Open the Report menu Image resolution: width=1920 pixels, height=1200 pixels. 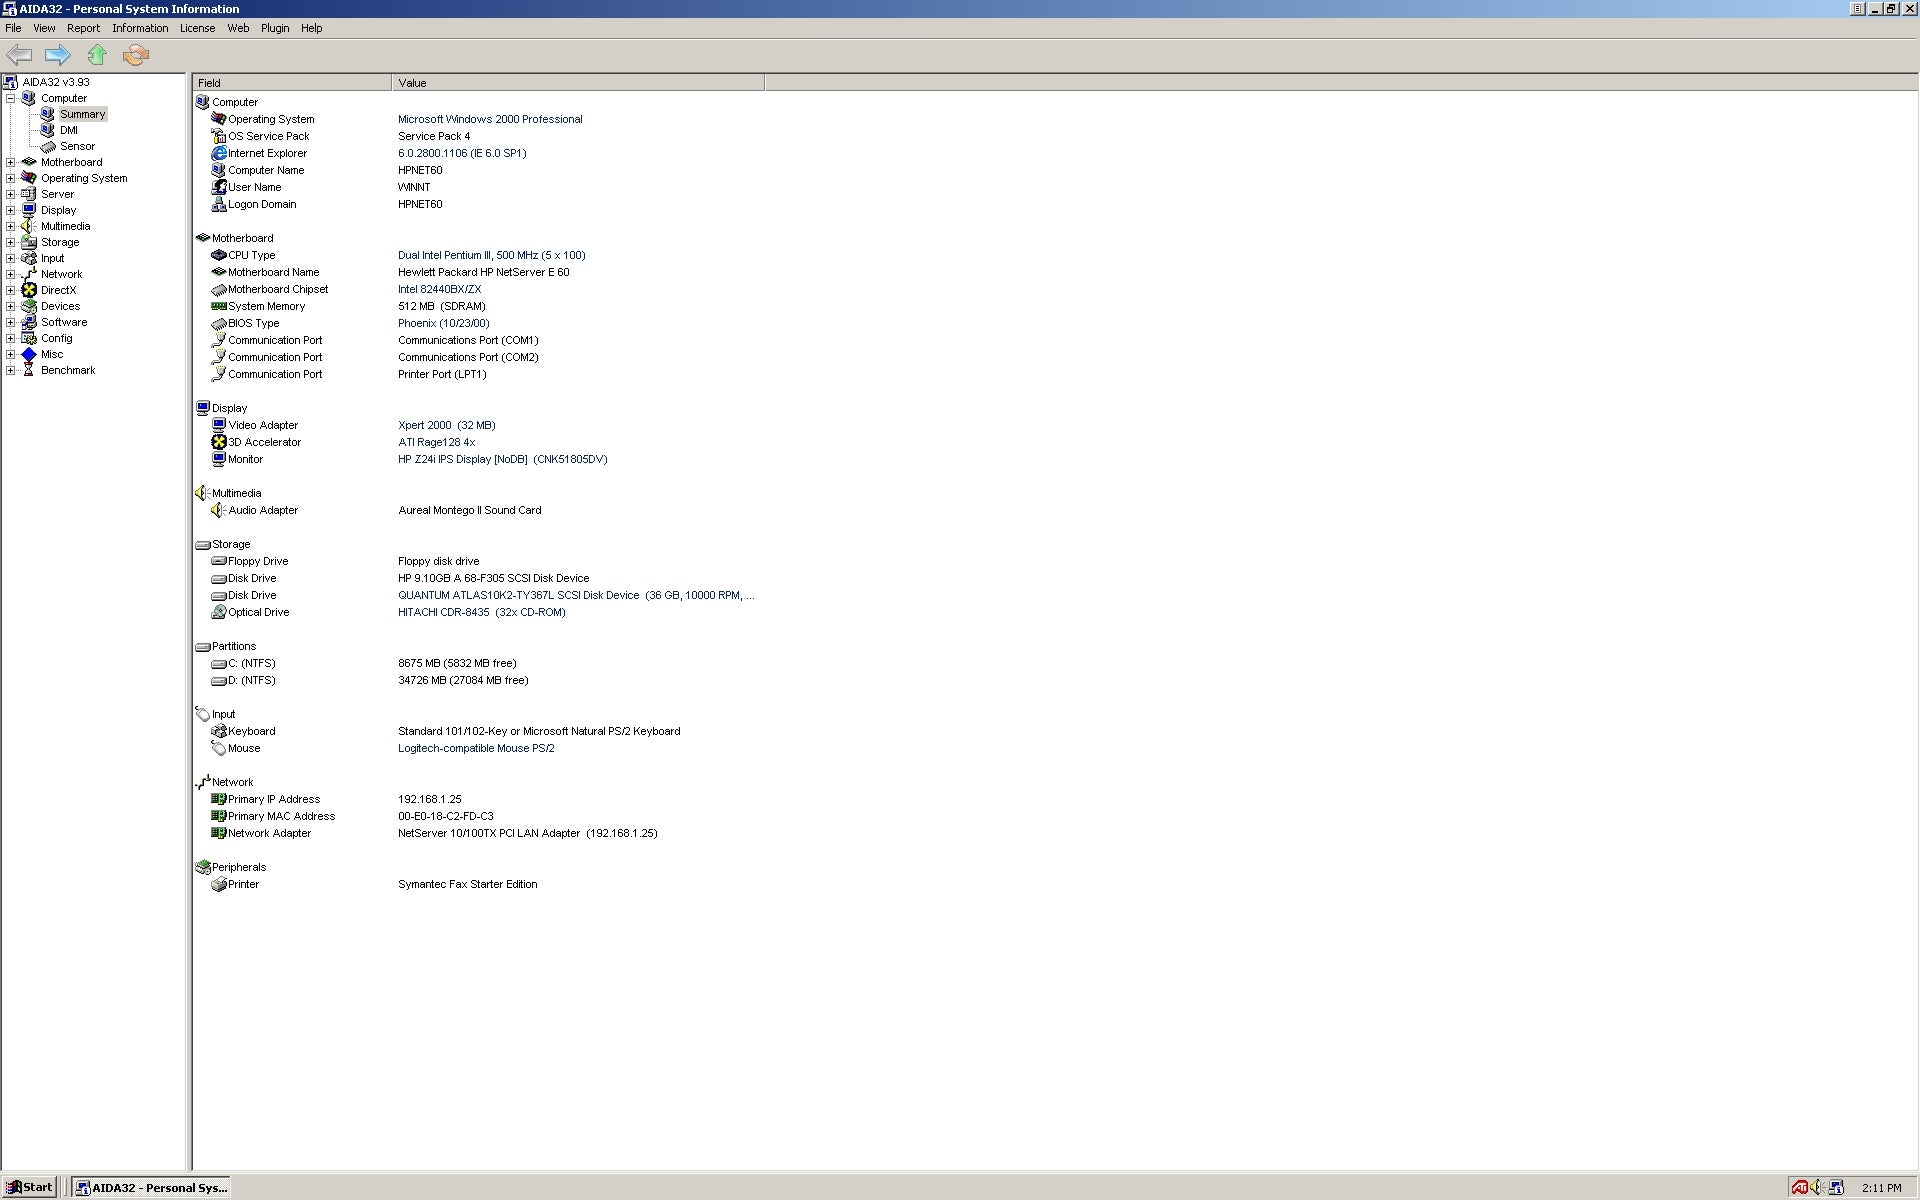pyautogui.click(x=83, y=28)
